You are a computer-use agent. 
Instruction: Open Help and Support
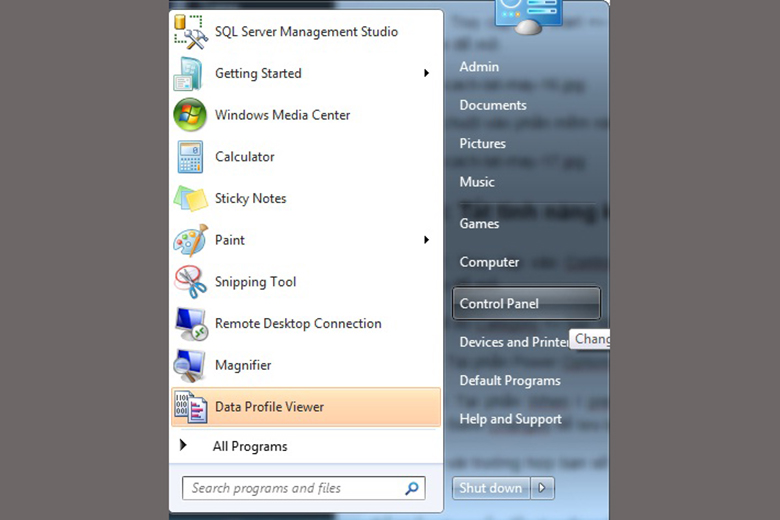(510, 419)
